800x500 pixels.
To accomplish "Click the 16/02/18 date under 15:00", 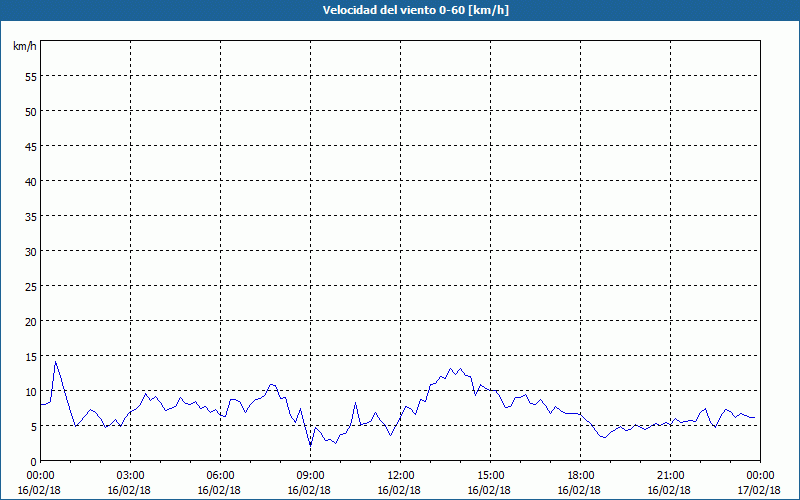I will pyautogui.click(x=489, y=490).
